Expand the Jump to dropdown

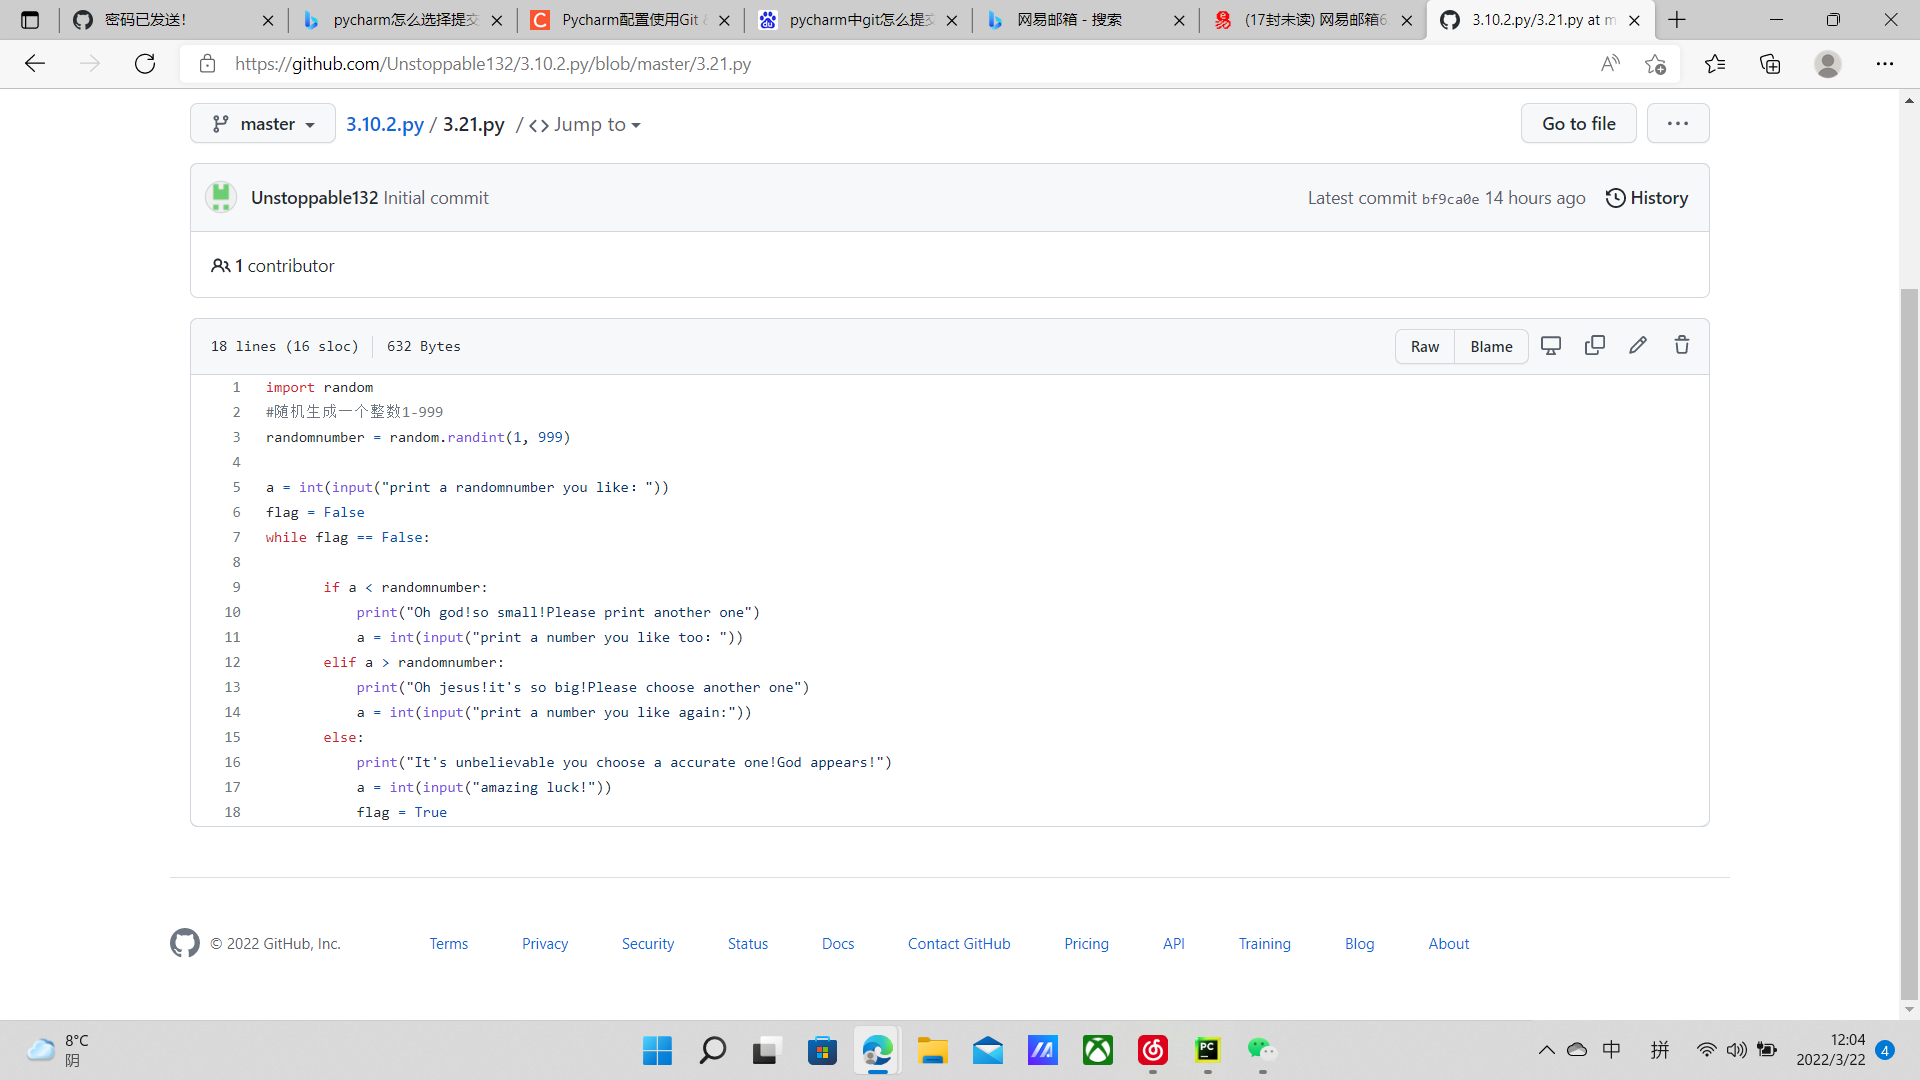click(587, 125)
